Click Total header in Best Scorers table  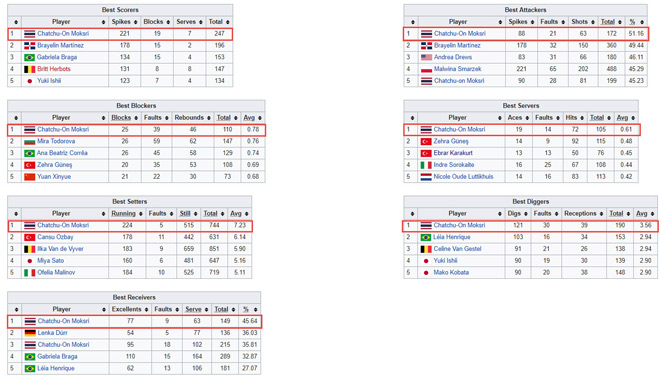[216, 22]
